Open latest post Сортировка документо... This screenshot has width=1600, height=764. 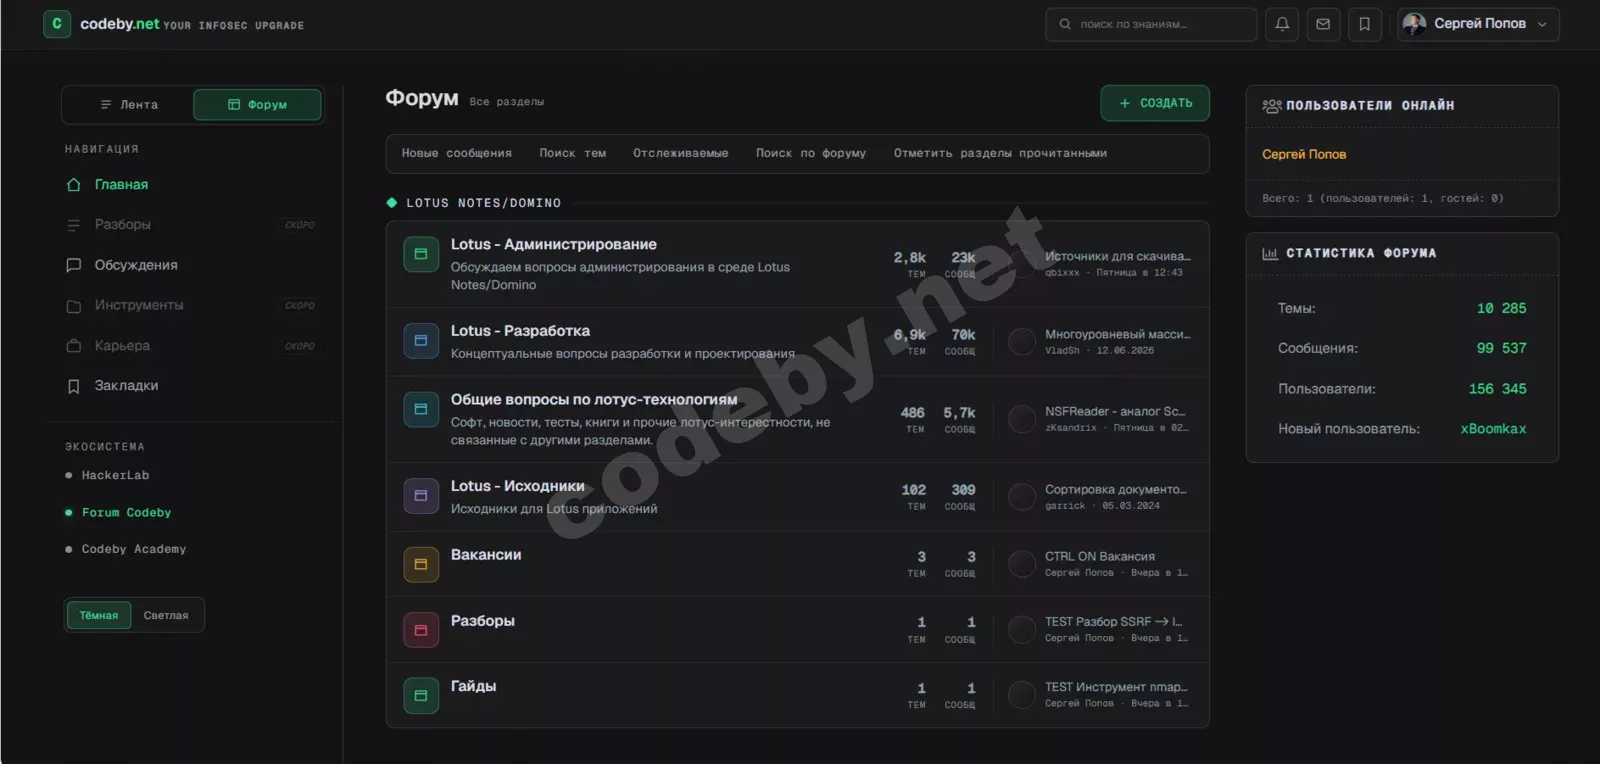(x=1116, y=490)
